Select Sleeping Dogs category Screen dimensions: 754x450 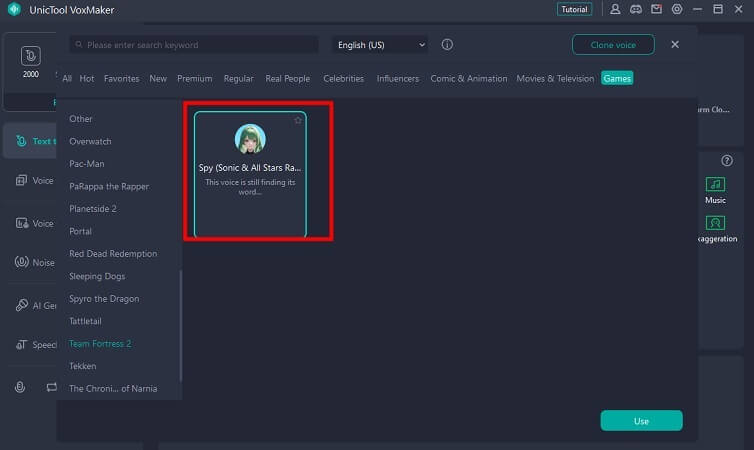pos(97,276)
